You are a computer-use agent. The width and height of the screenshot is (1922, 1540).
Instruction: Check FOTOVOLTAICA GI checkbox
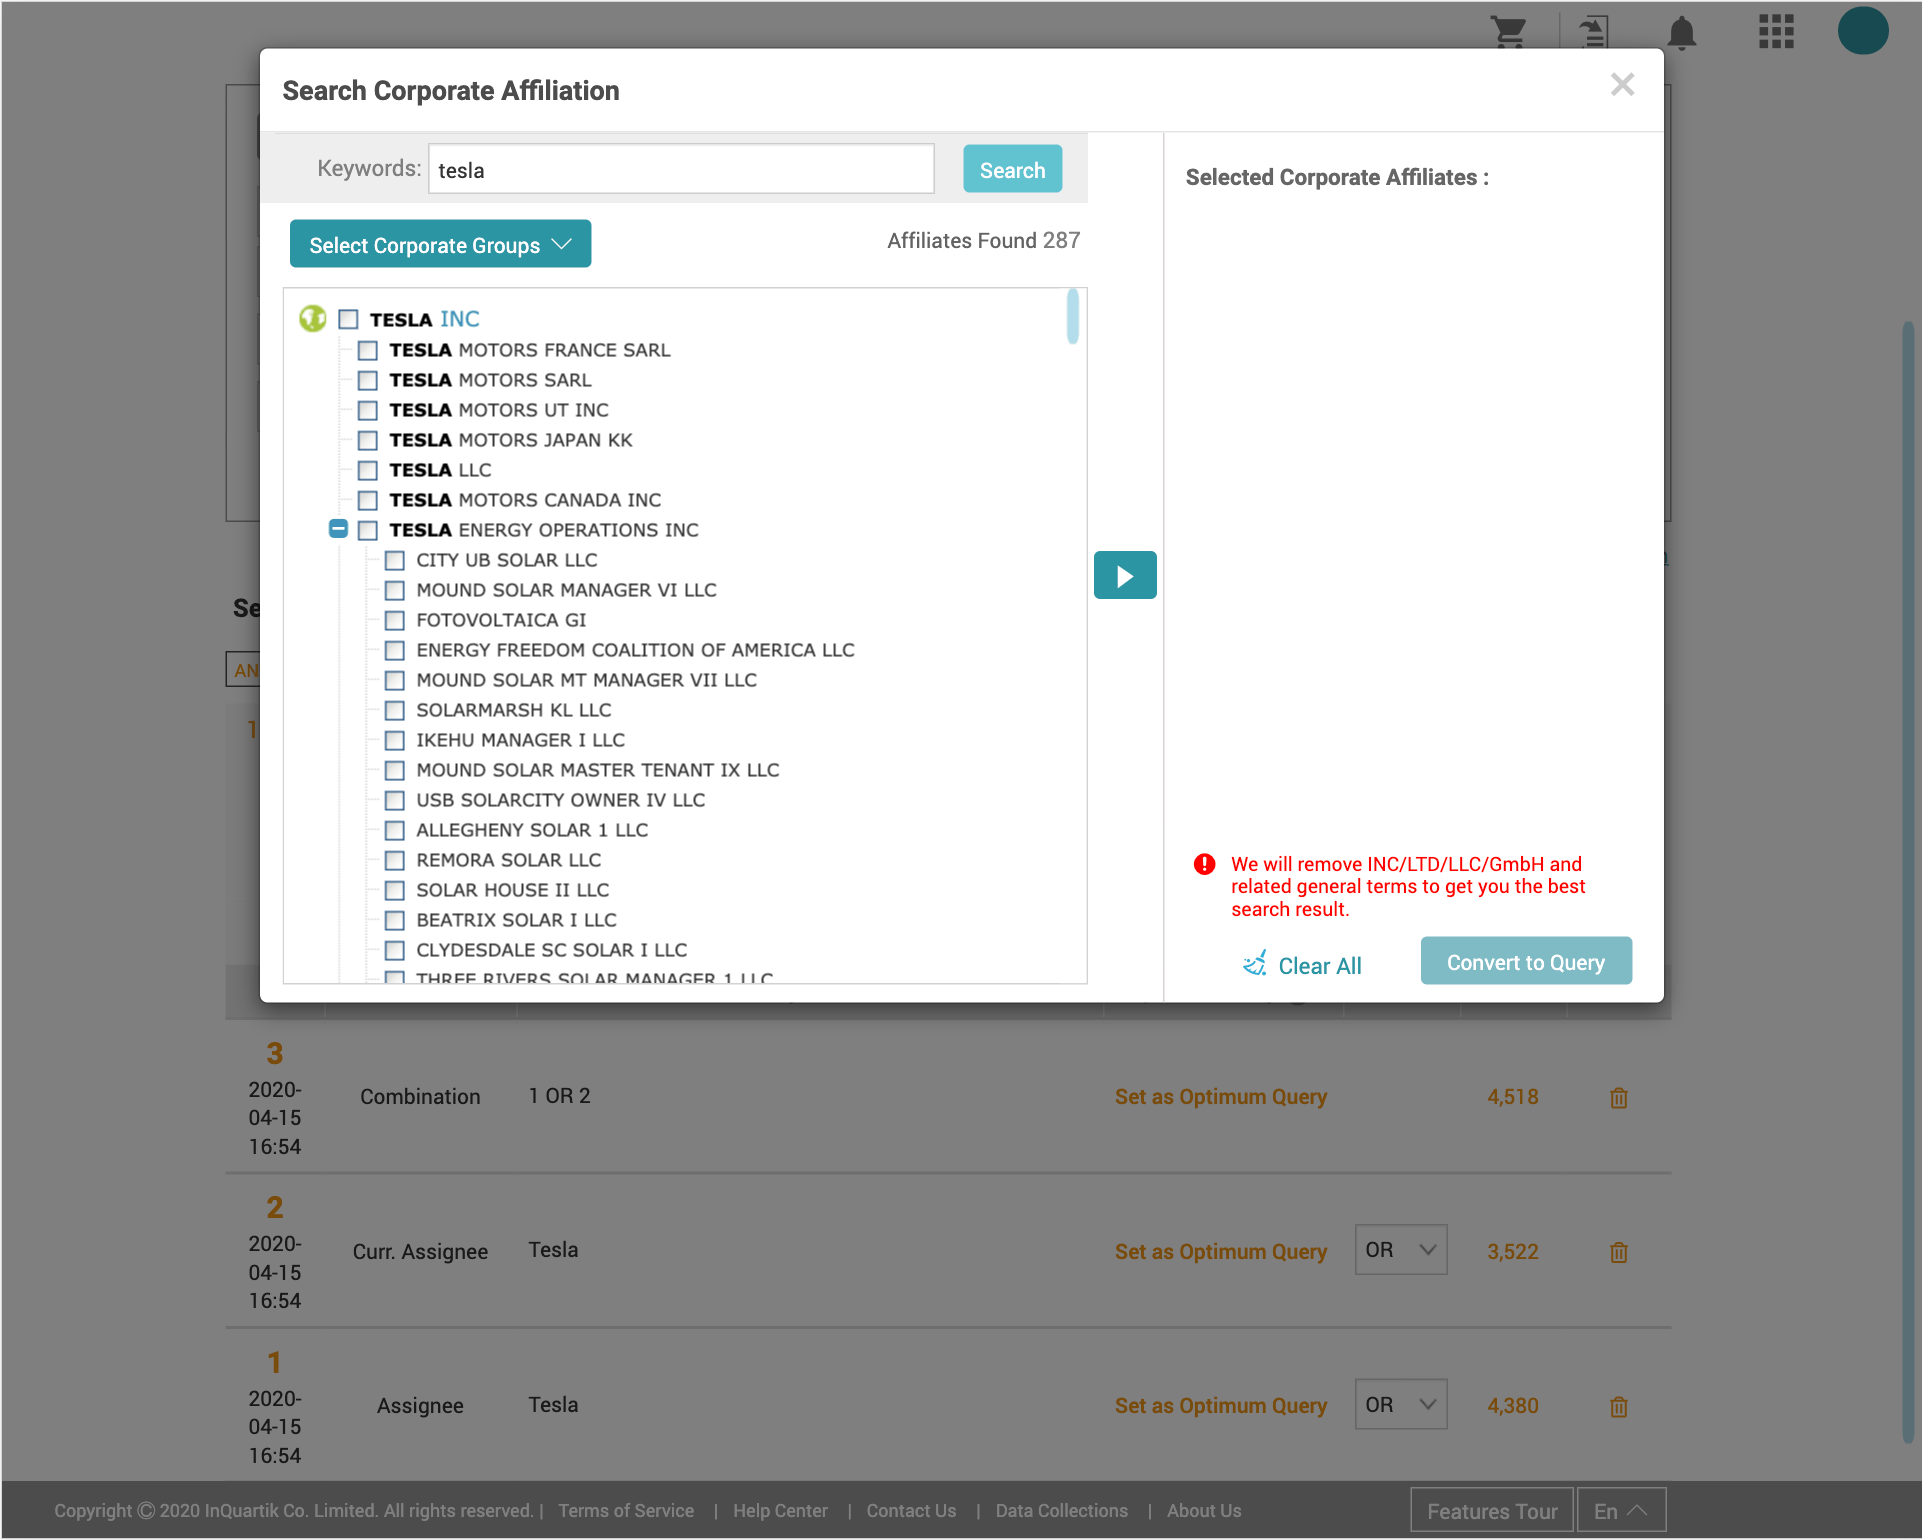(395, 620)
